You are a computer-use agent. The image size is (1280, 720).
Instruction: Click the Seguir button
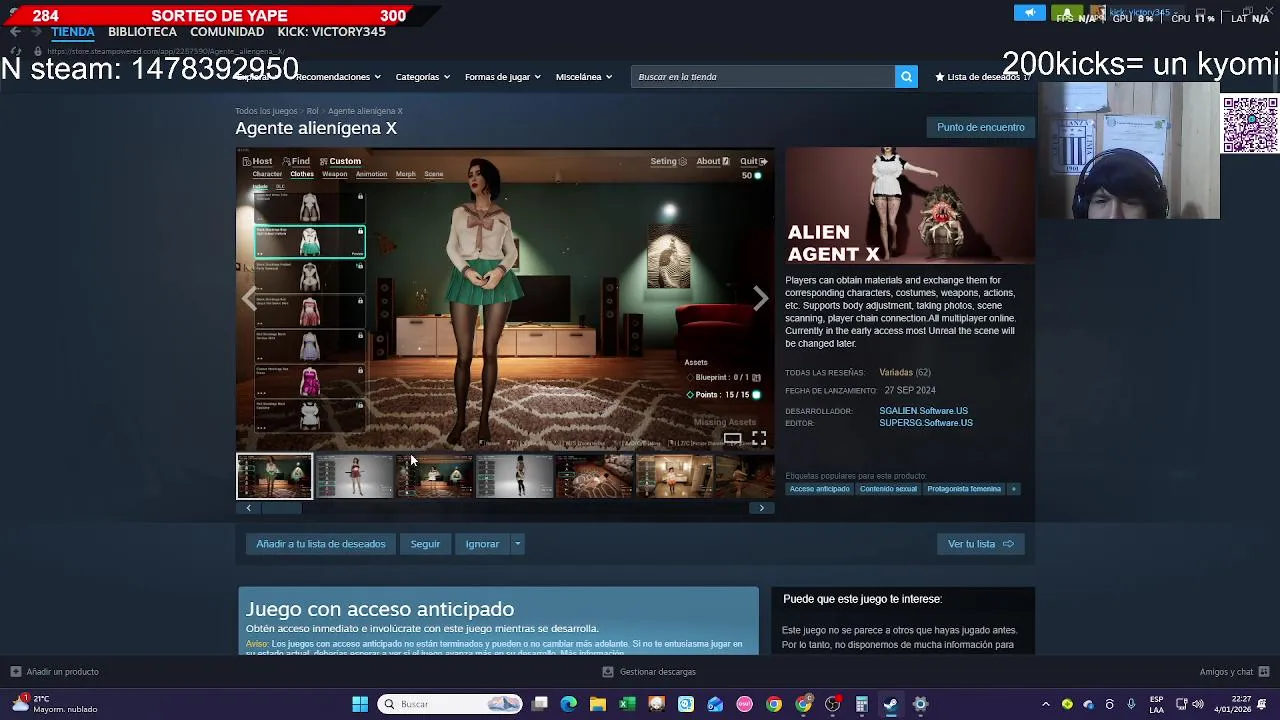click(x=425, y=544)
